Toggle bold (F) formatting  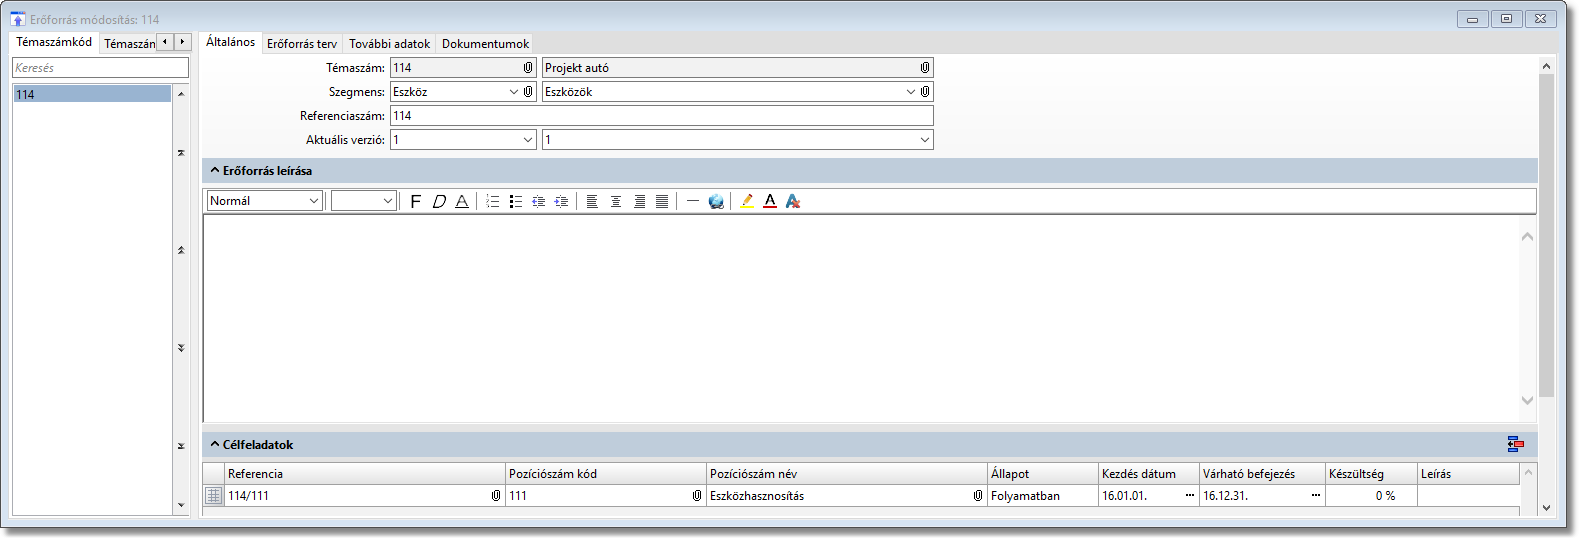click(x=416, y=201)
